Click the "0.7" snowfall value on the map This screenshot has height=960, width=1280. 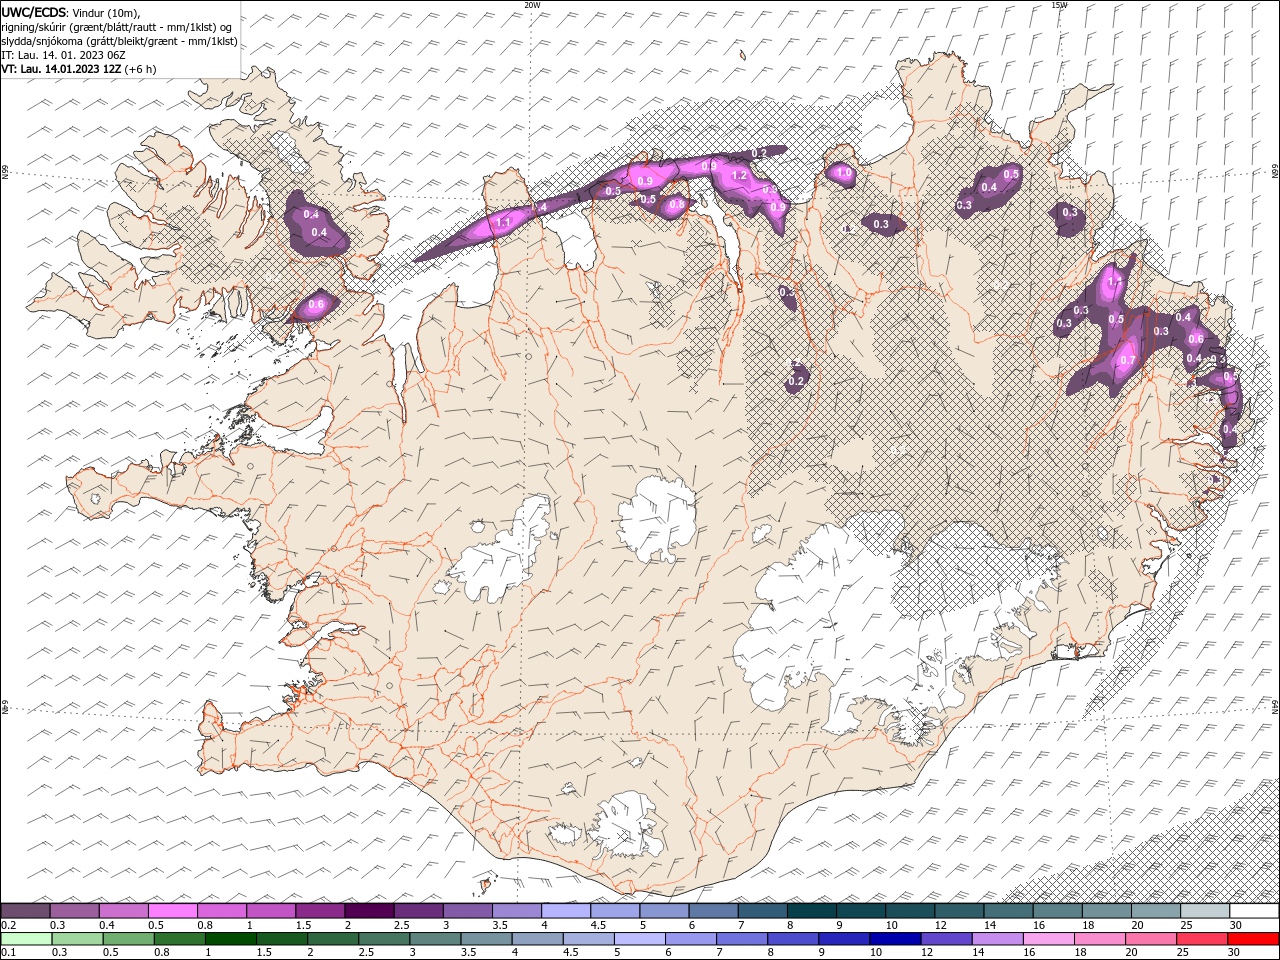tap(1127, 360)
